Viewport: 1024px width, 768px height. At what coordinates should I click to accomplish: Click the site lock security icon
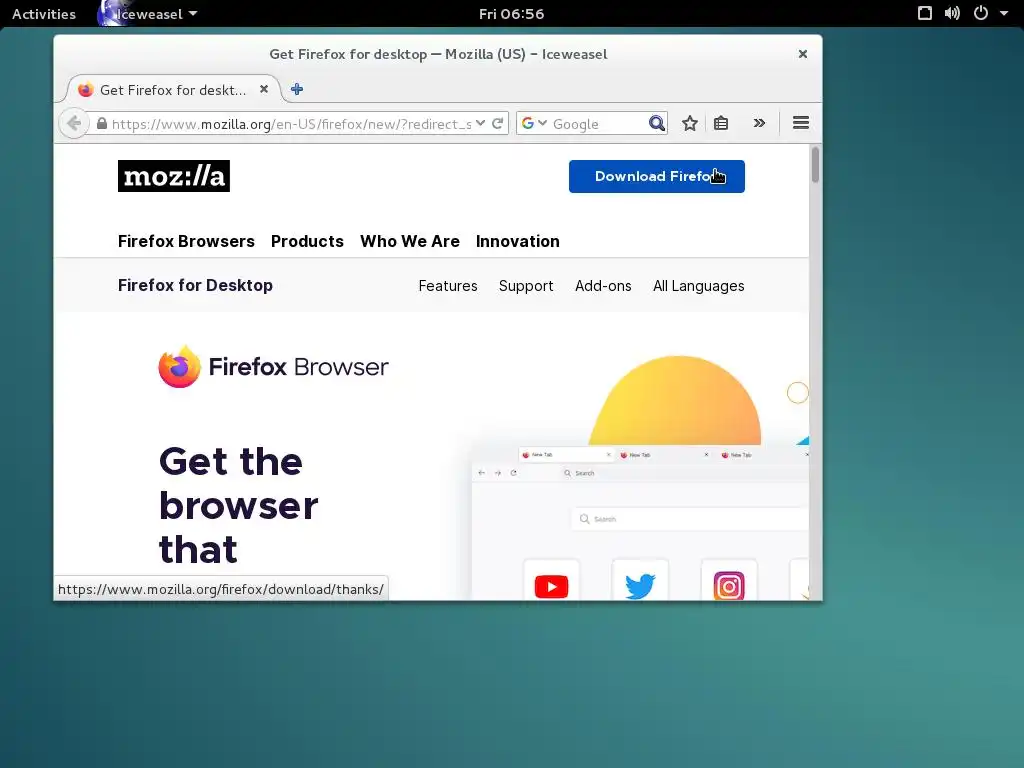102,123
